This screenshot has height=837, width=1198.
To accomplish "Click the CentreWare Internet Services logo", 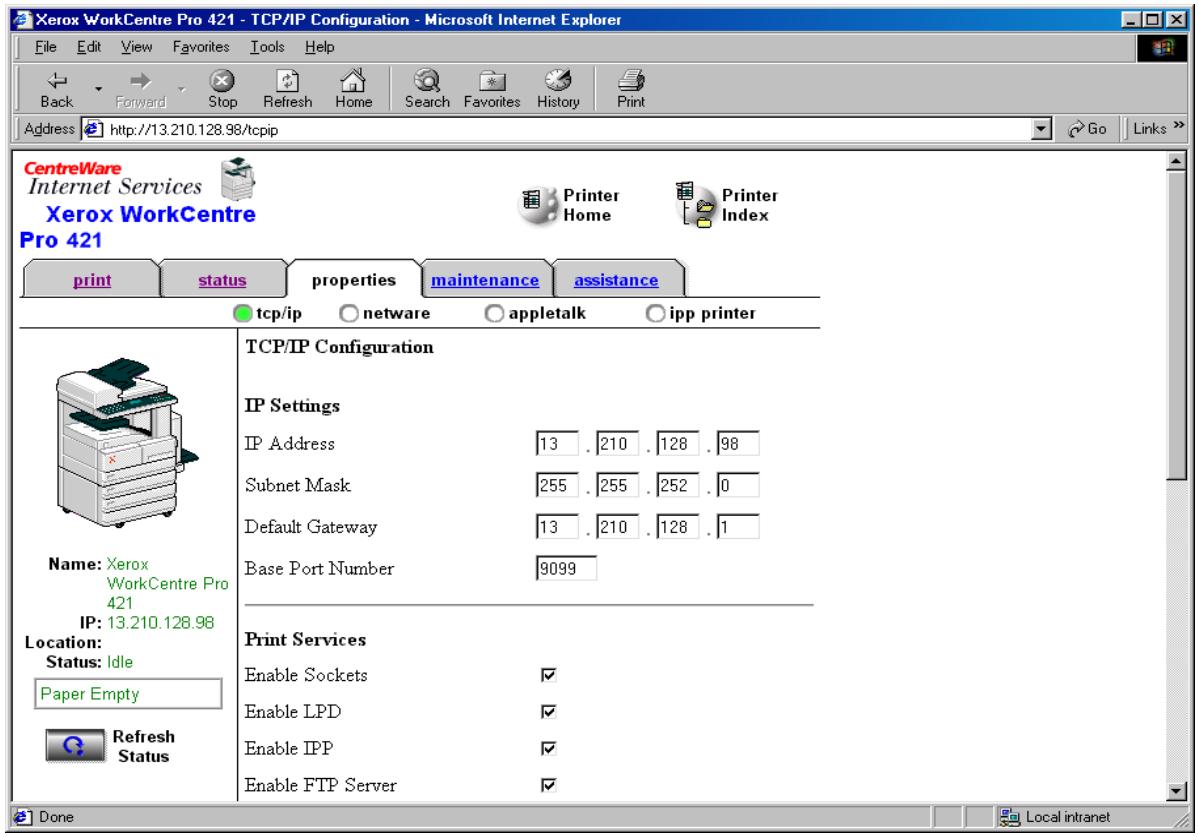I will pyautogui.click(x=114, y=179).
